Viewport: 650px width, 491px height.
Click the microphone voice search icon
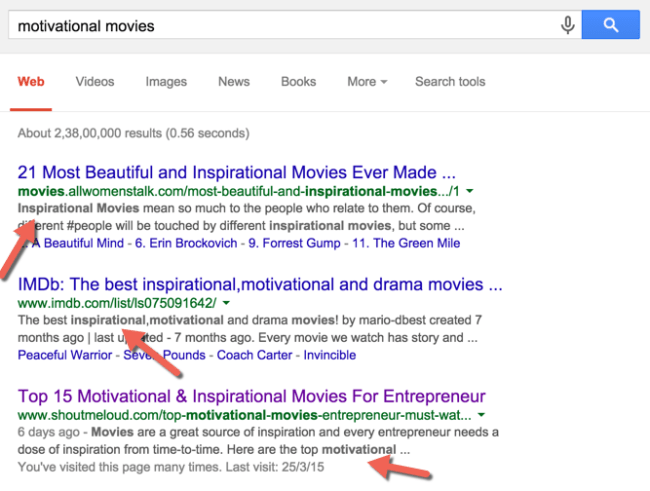[568, 25]
